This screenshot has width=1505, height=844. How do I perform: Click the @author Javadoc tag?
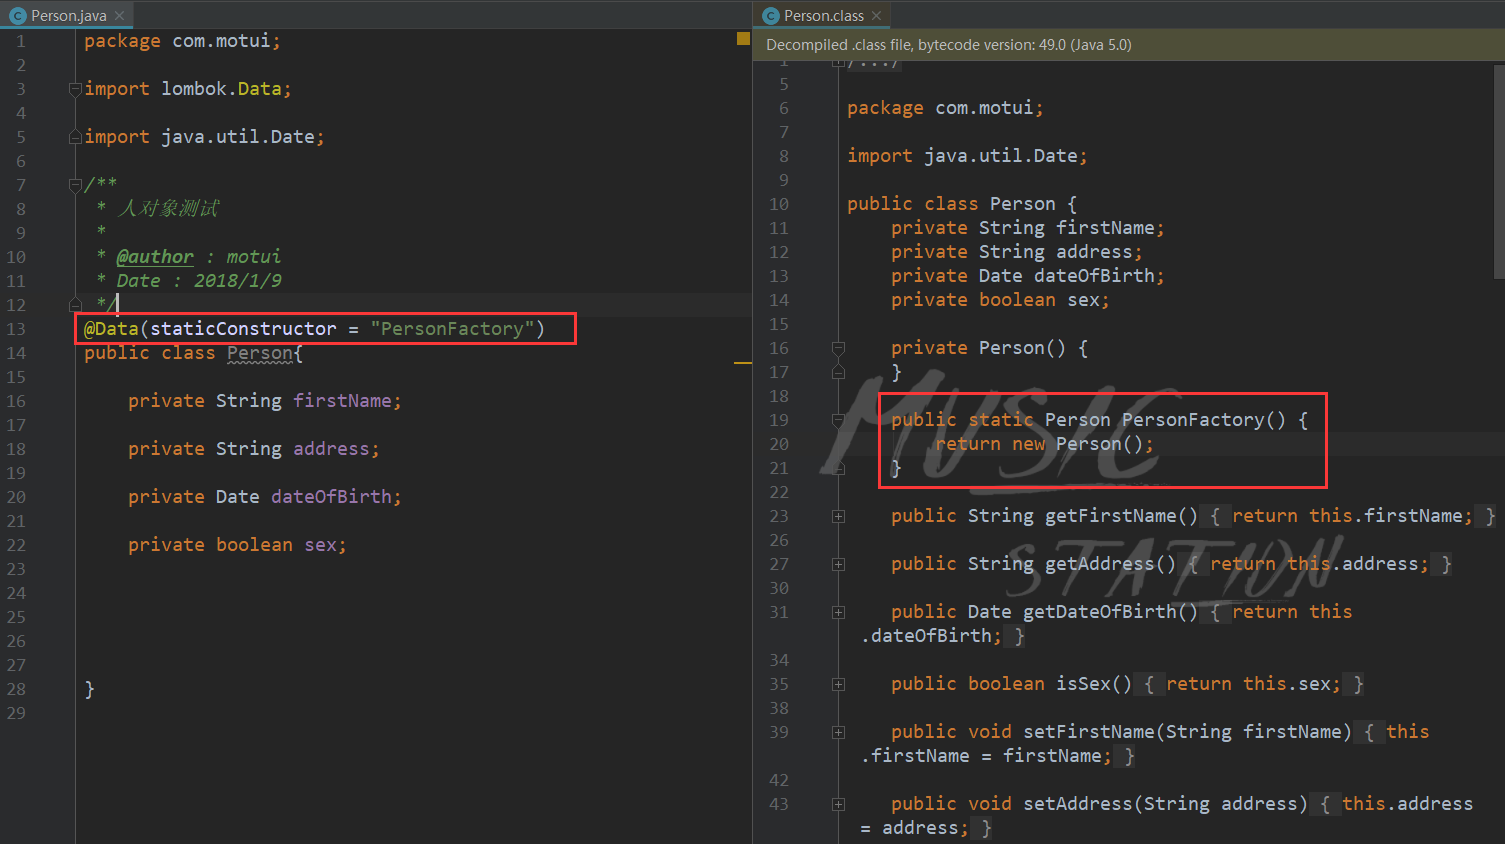(x=155, y=257)
